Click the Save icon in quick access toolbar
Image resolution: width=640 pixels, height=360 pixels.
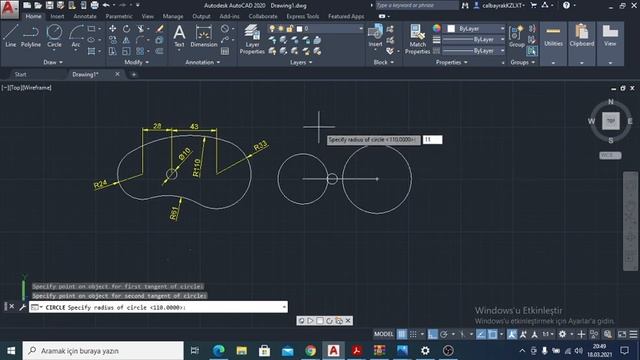tap(49, 5)
